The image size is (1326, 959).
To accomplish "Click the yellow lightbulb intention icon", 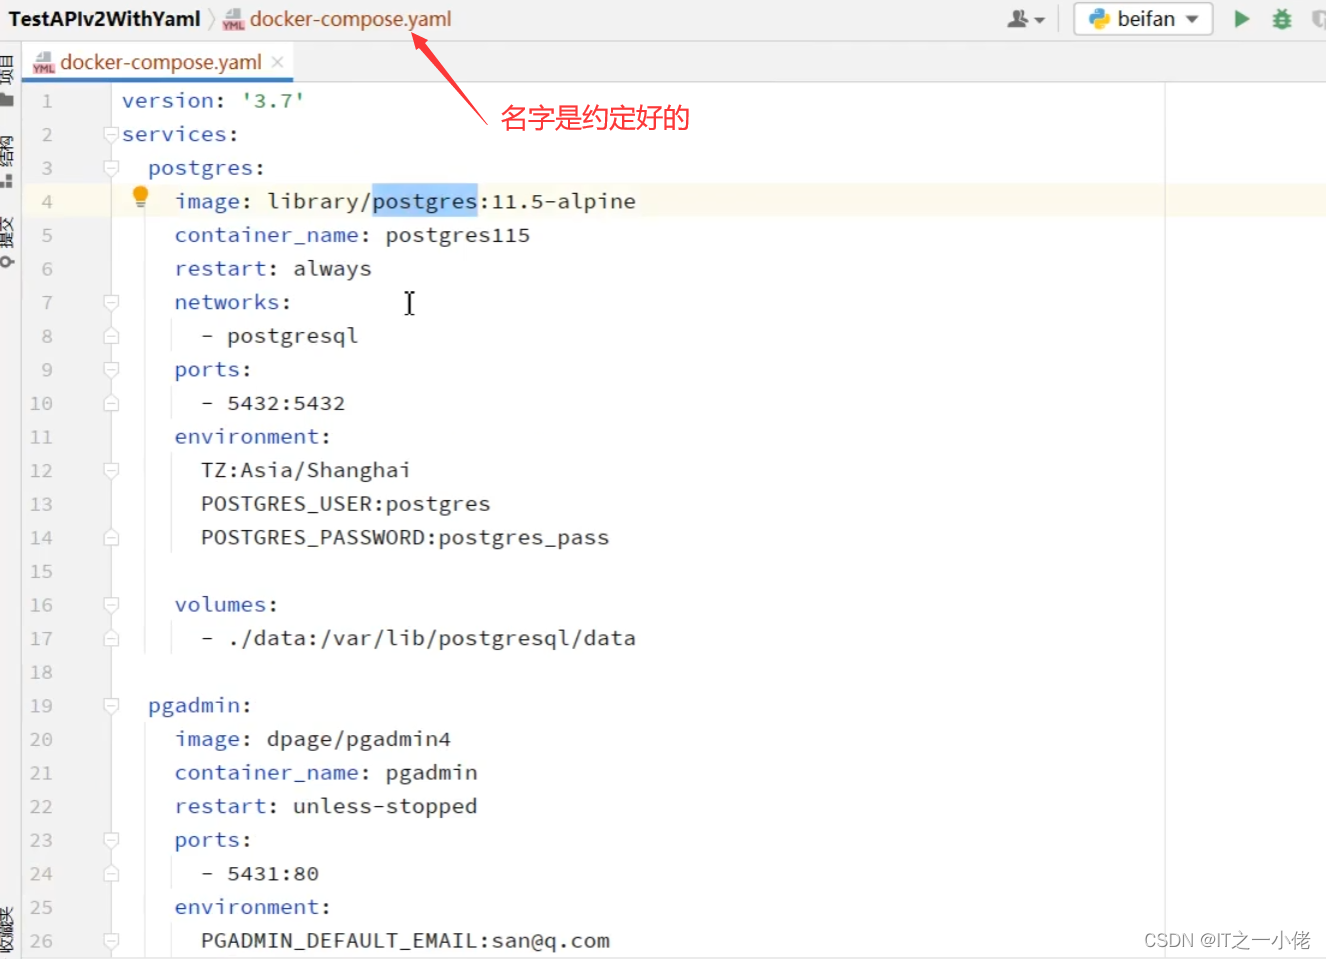I will [140, 196].
